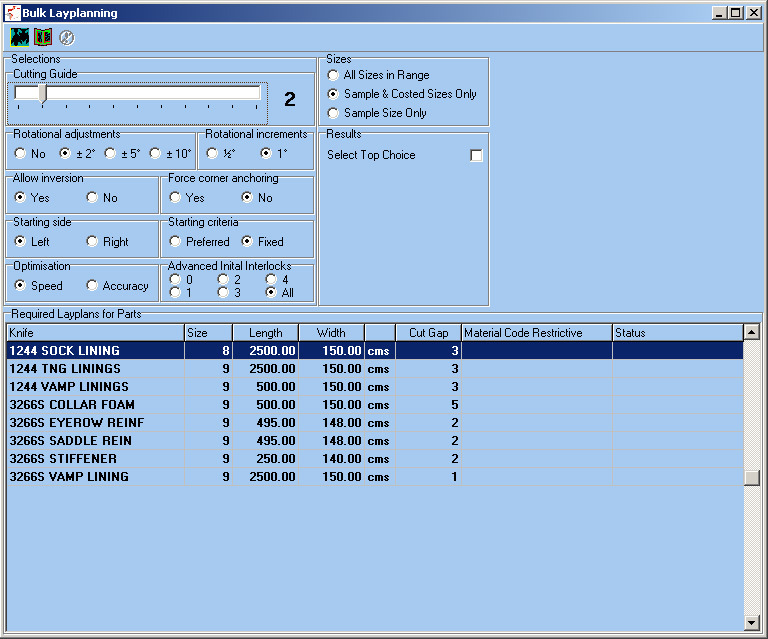This screenshot has height=639, width=768.
Task: Click the Knife column header
Action: [x=96, y=332]
